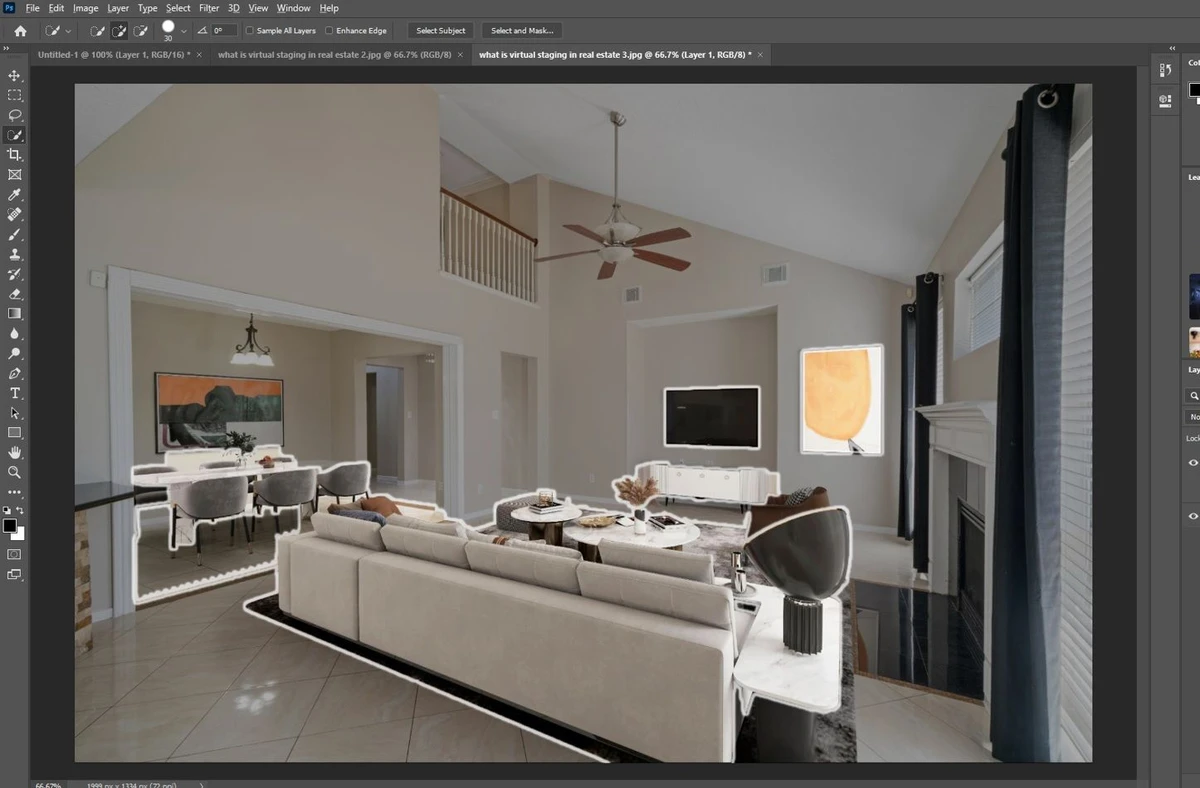Select the Horizontal Type tool
The width and height of the screenshot is (1200, 788).
coord(14,393)
